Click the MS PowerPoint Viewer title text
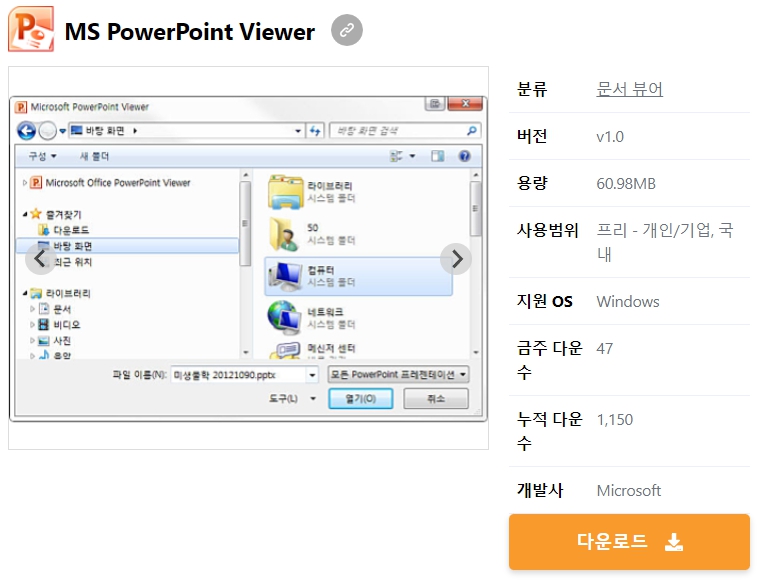The height and width of the screenshot is (581, 758). pyautogui.click(x=190, y=32)
